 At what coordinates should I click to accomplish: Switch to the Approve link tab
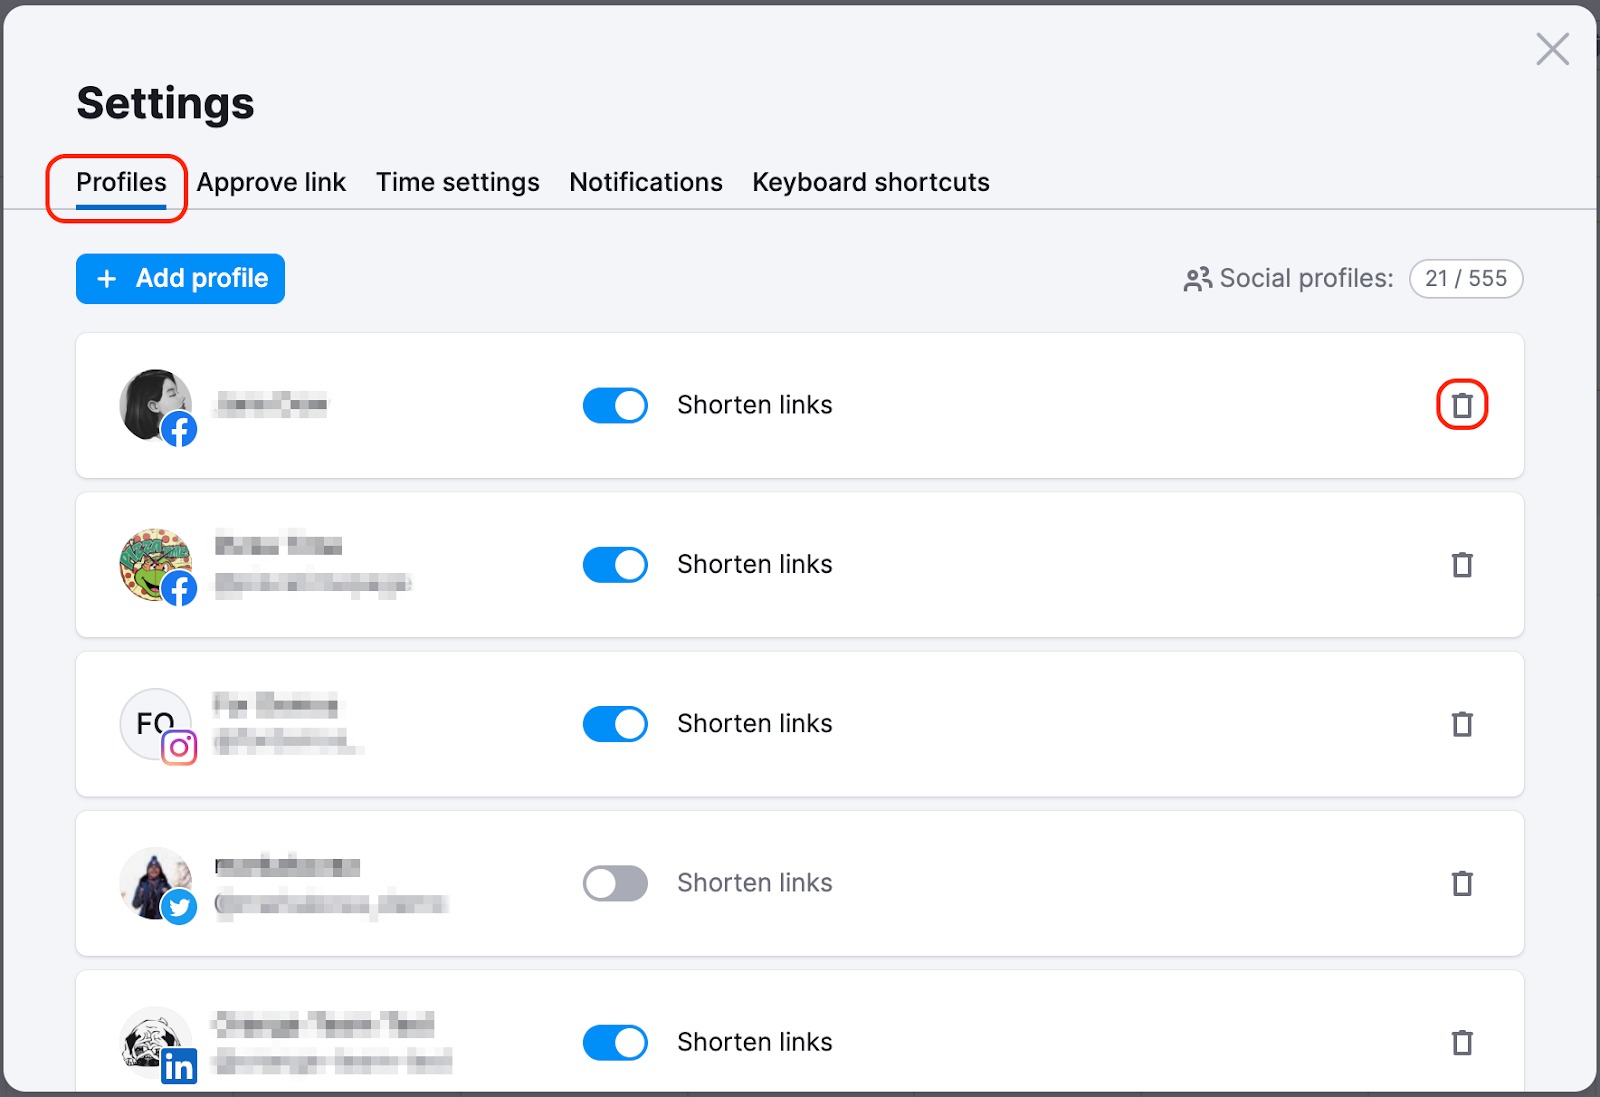coord(271,183)
